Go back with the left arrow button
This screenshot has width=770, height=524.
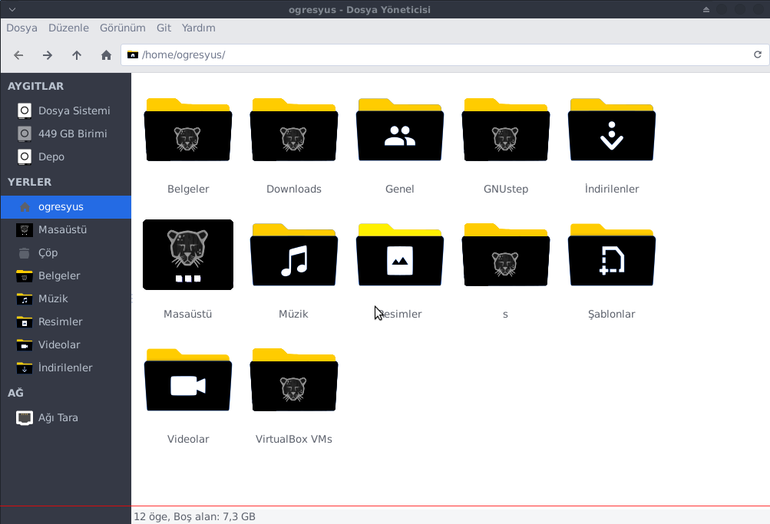(x=19, y=55)
